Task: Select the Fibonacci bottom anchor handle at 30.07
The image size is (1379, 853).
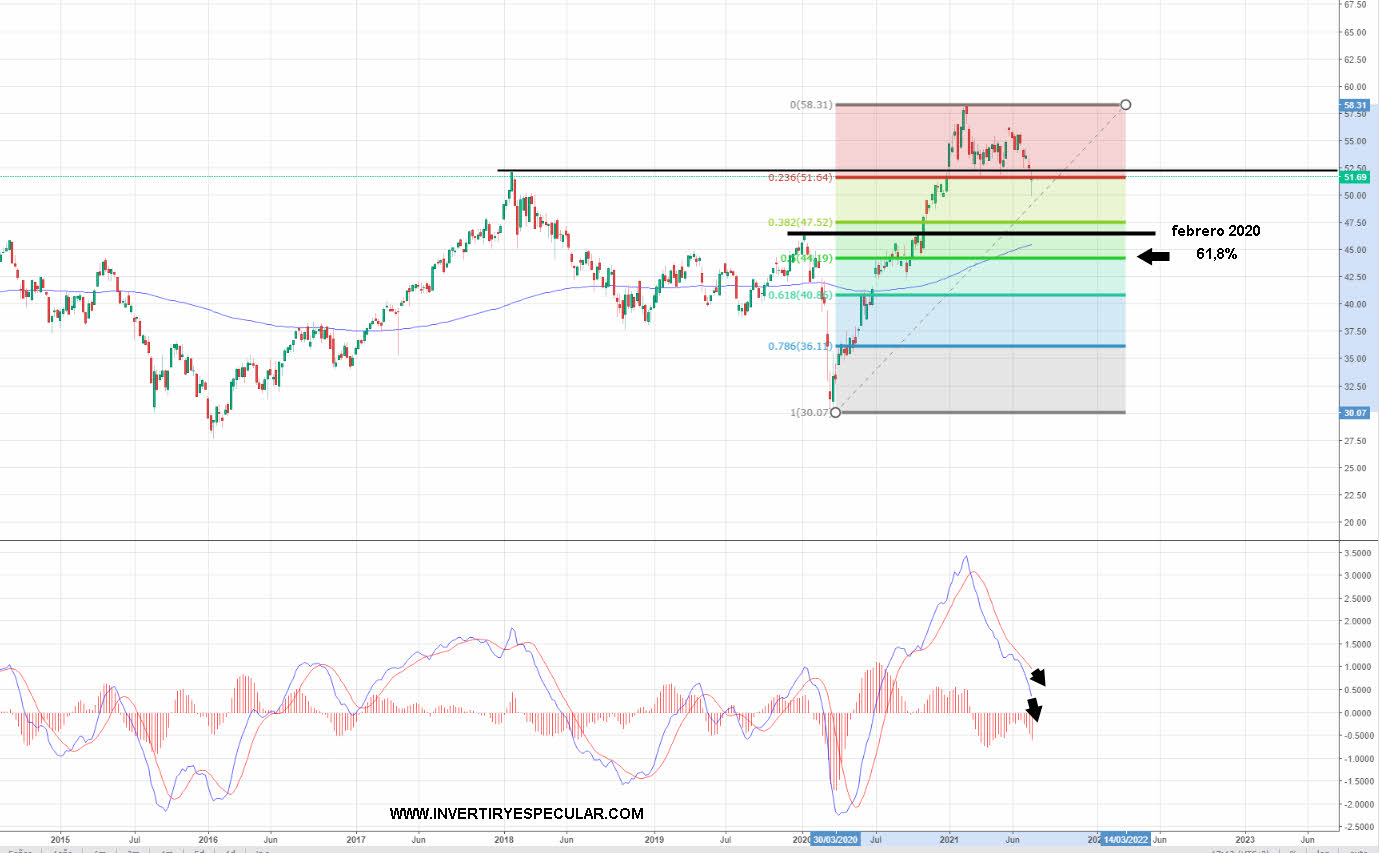Action: (836, 412)
